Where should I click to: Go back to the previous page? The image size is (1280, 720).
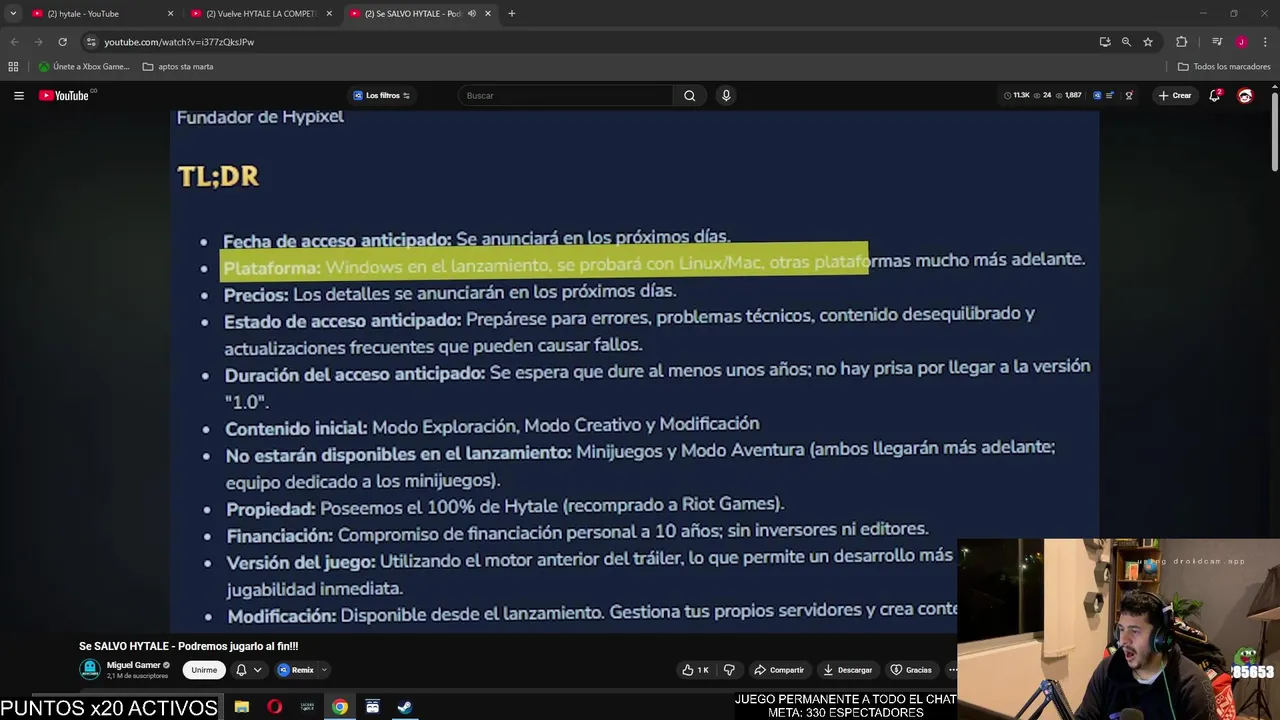tap(14, 42)
